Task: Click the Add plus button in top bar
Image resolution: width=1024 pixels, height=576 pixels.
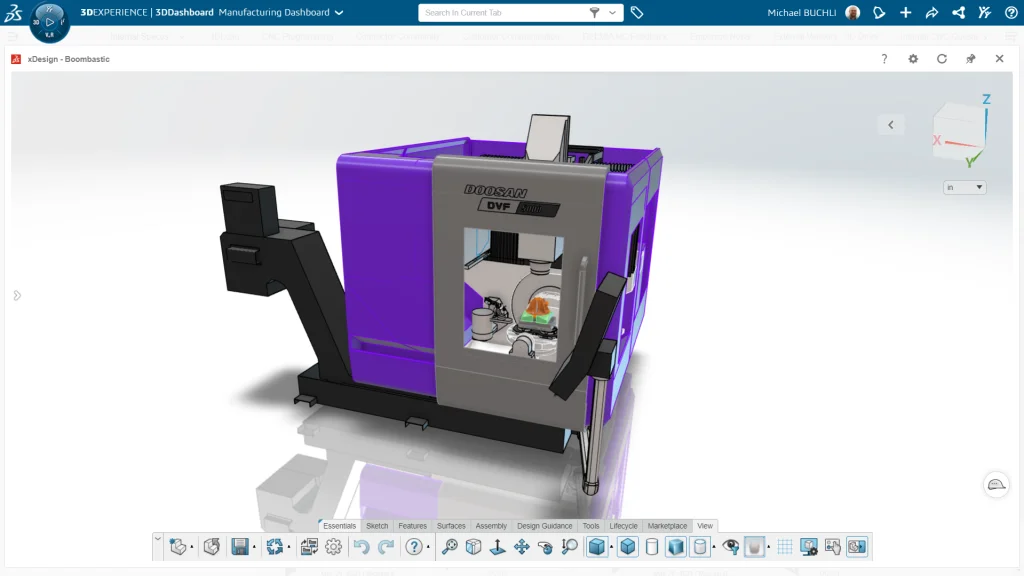Action: point(905,13)
